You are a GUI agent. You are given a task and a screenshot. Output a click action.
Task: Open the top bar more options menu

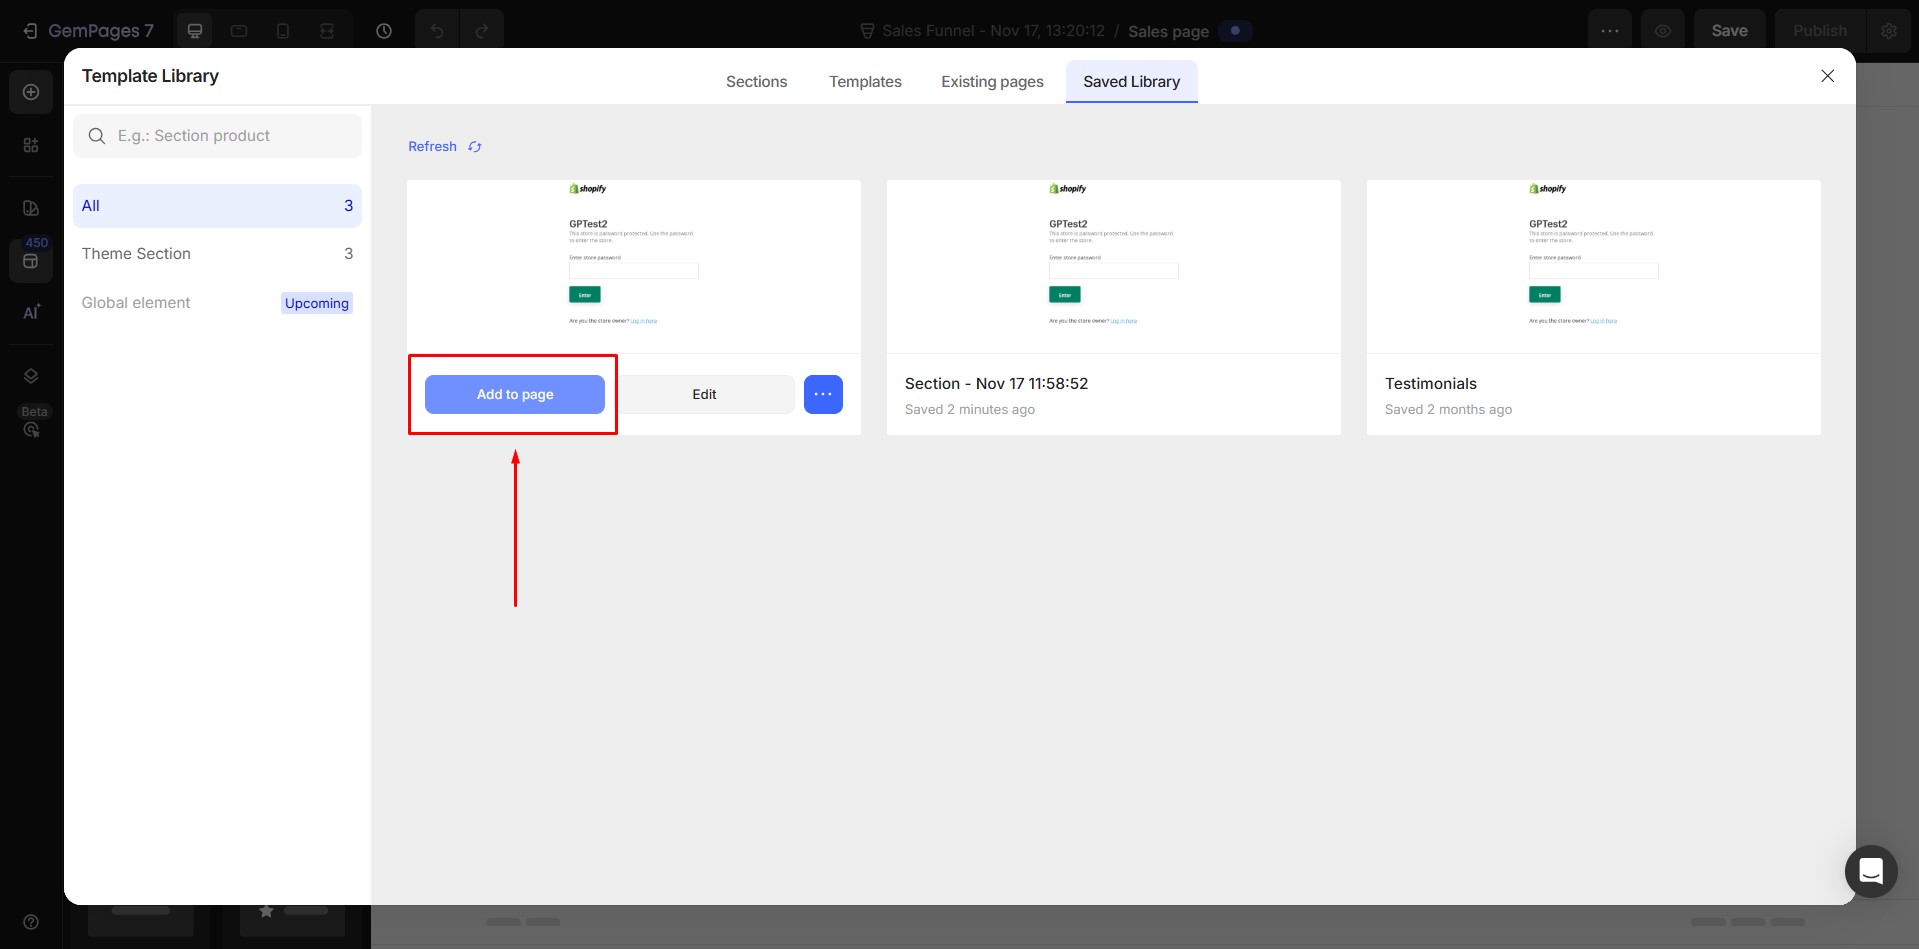click(1609, 31)
